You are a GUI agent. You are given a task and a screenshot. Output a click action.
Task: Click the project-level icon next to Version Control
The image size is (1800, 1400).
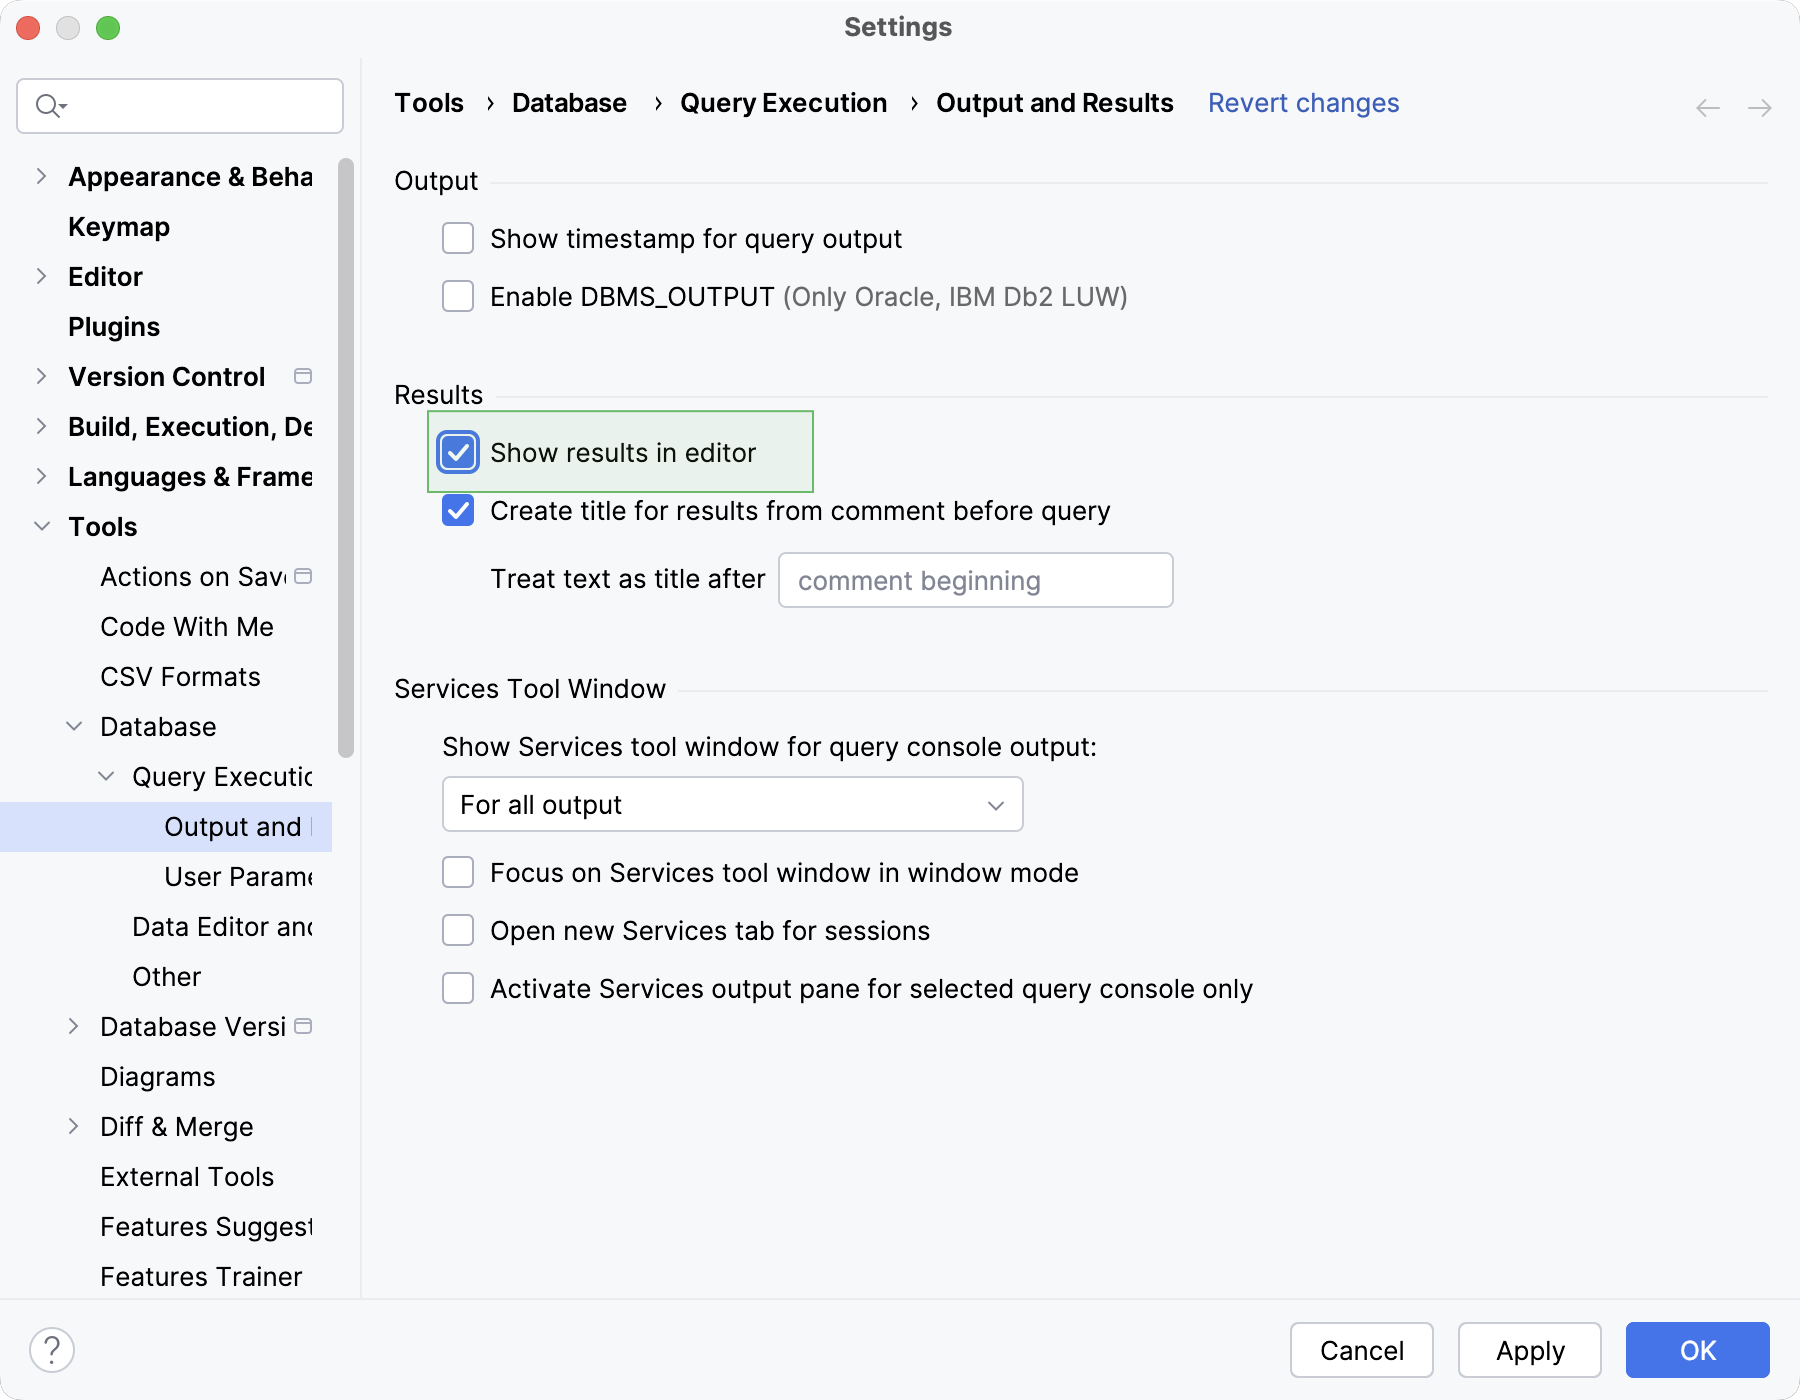[303, 376]
